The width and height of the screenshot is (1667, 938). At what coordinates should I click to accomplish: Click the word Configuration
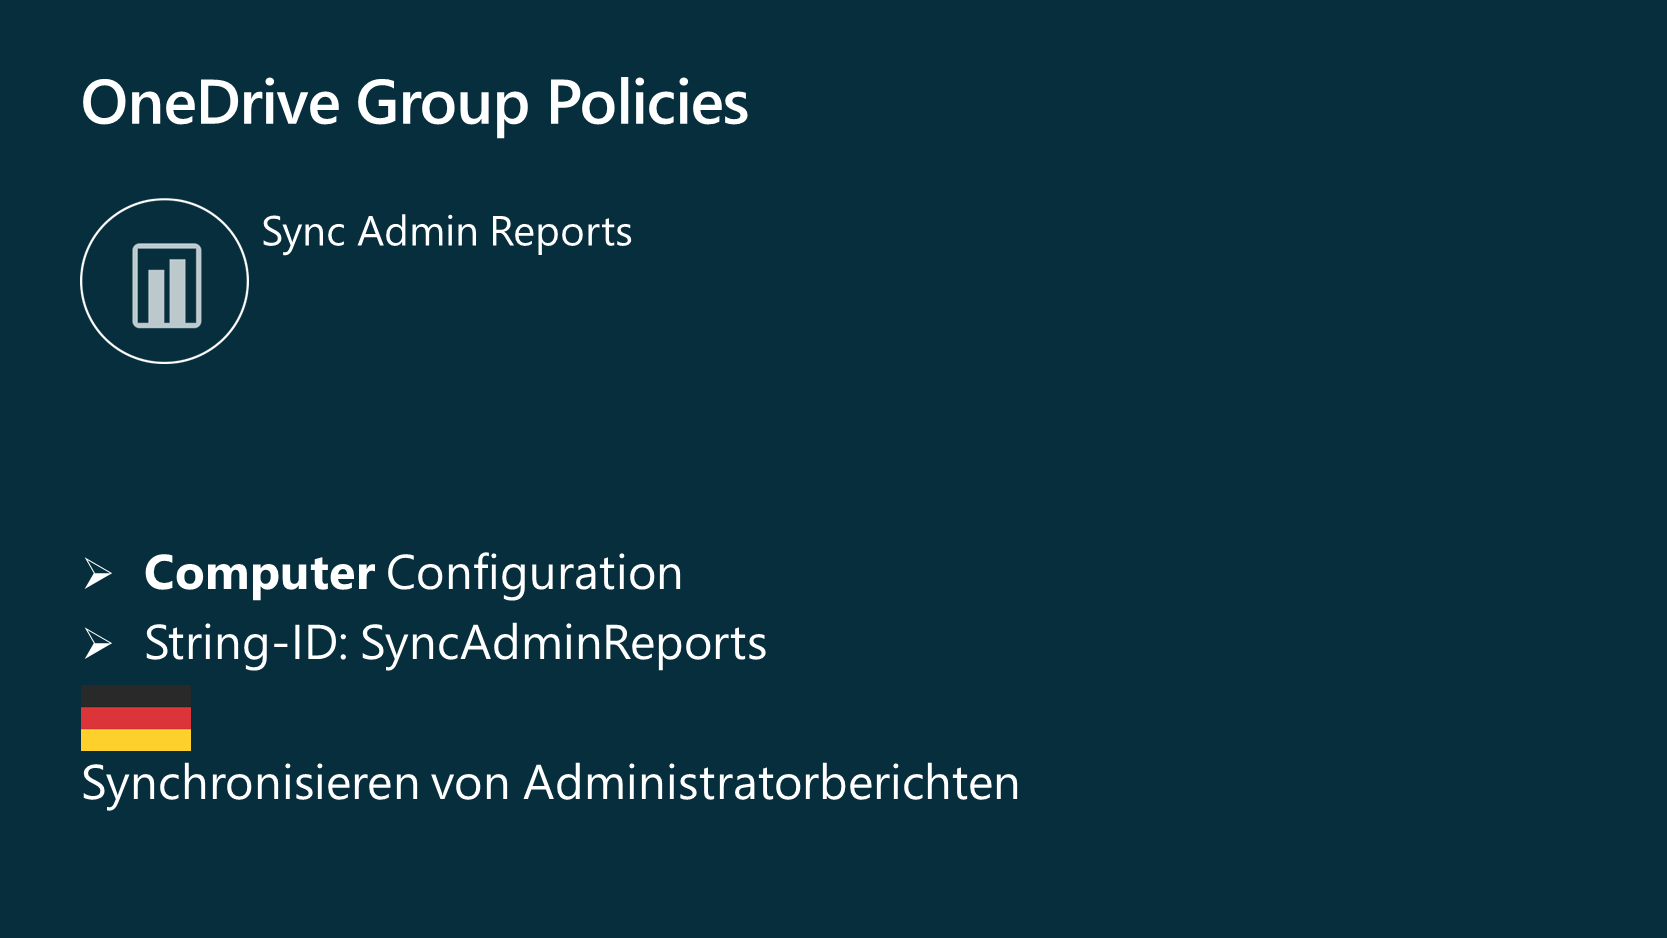click(534, 574)
